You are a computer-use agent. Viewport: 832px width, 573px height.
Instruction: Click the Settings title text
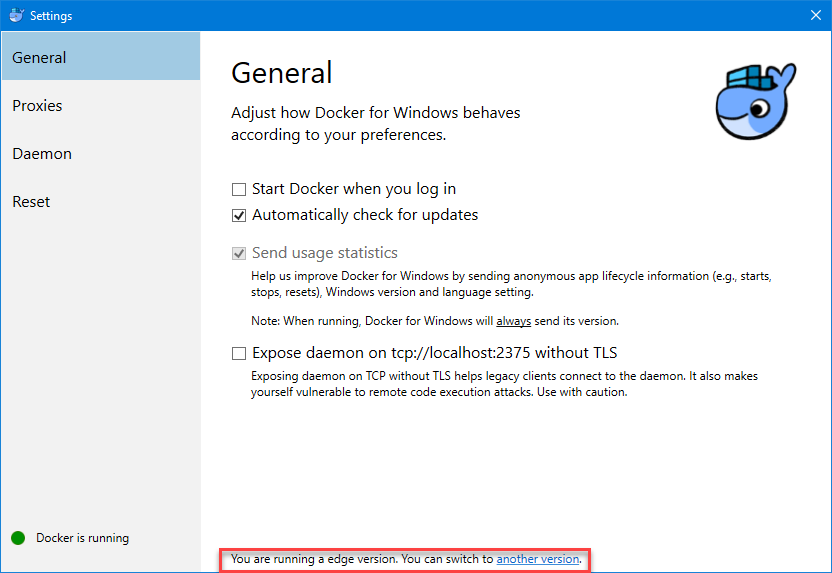point(51,16)
